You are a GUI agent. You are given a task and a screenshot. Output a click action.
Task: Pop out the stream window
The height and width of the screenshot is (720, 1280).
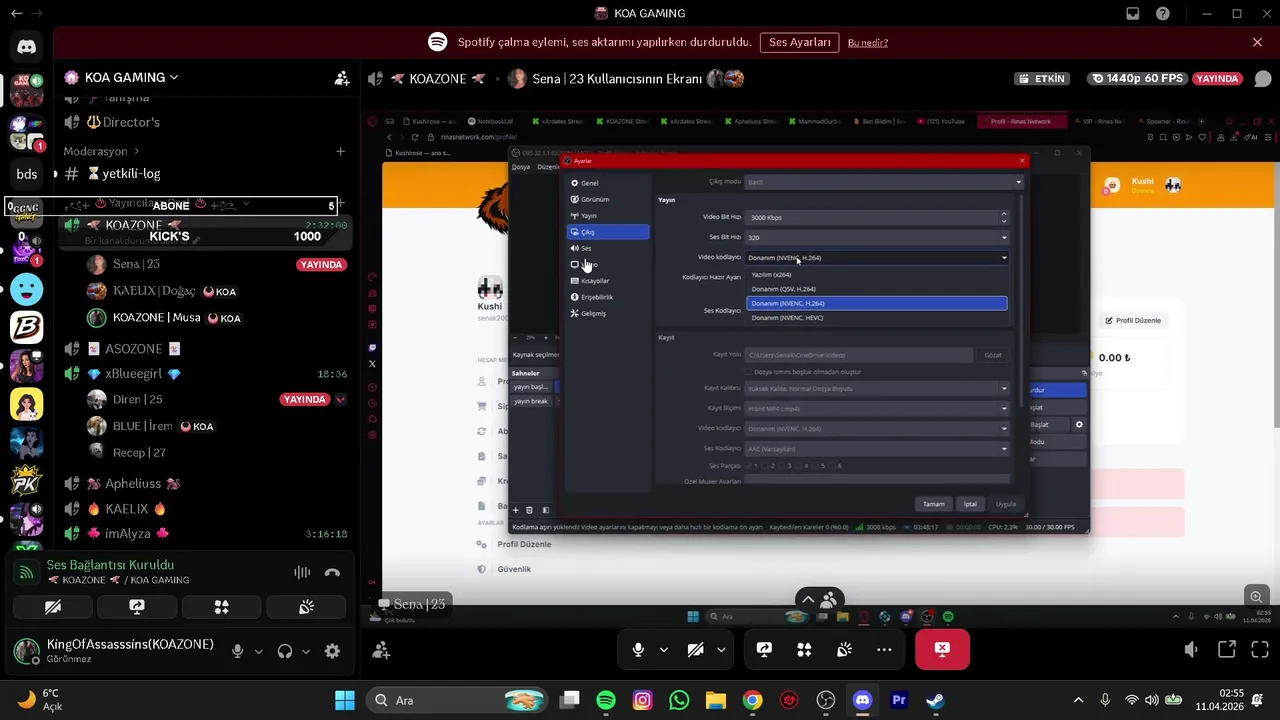click(1227, 650)
